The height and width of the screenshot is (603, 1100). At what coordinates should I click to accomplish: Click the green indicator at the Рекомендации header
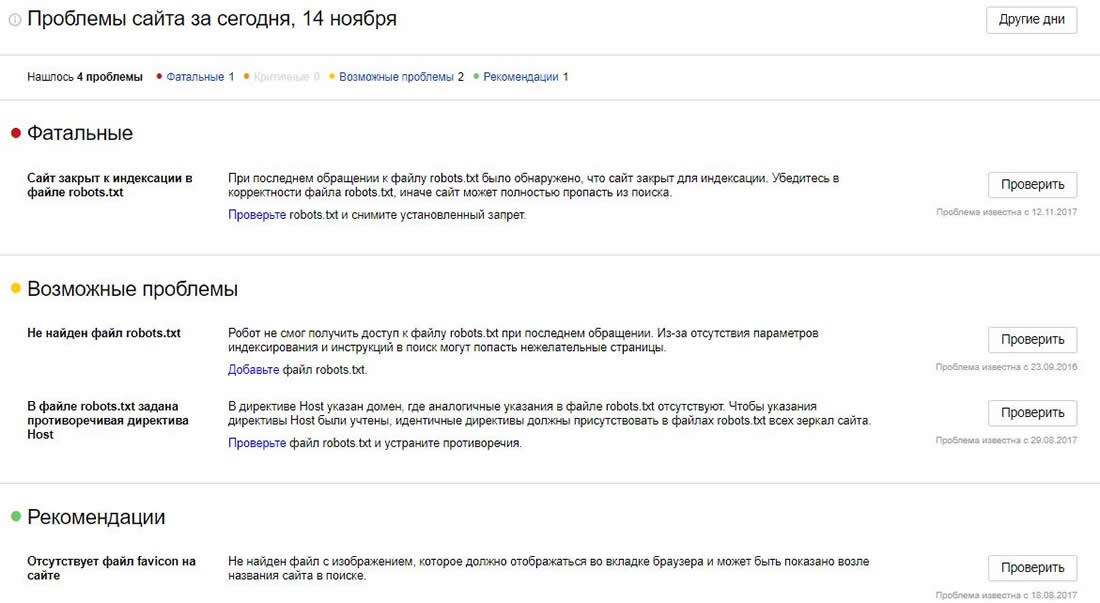[x=16, y=517]
